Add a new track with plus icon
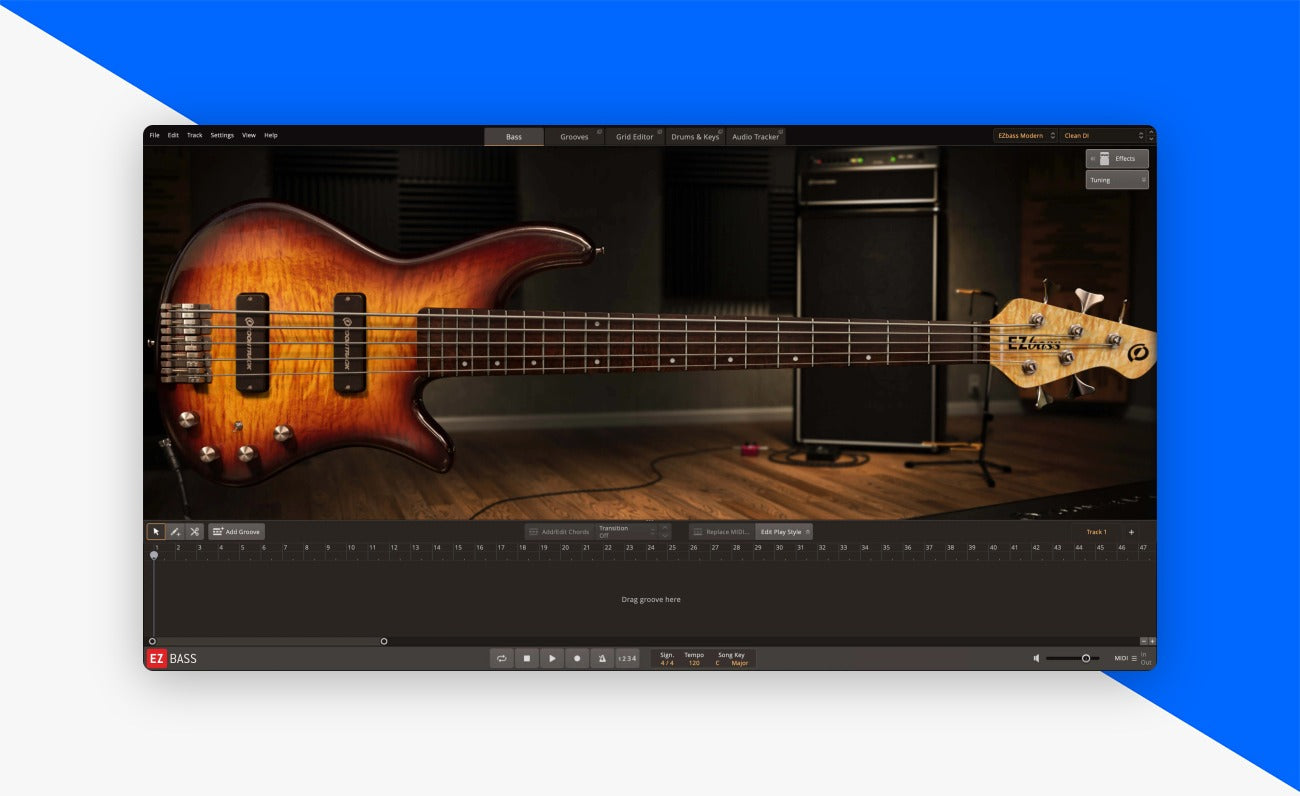Image resolution: width=1300 pixels, height=796 pixels. coord(1132,532)
